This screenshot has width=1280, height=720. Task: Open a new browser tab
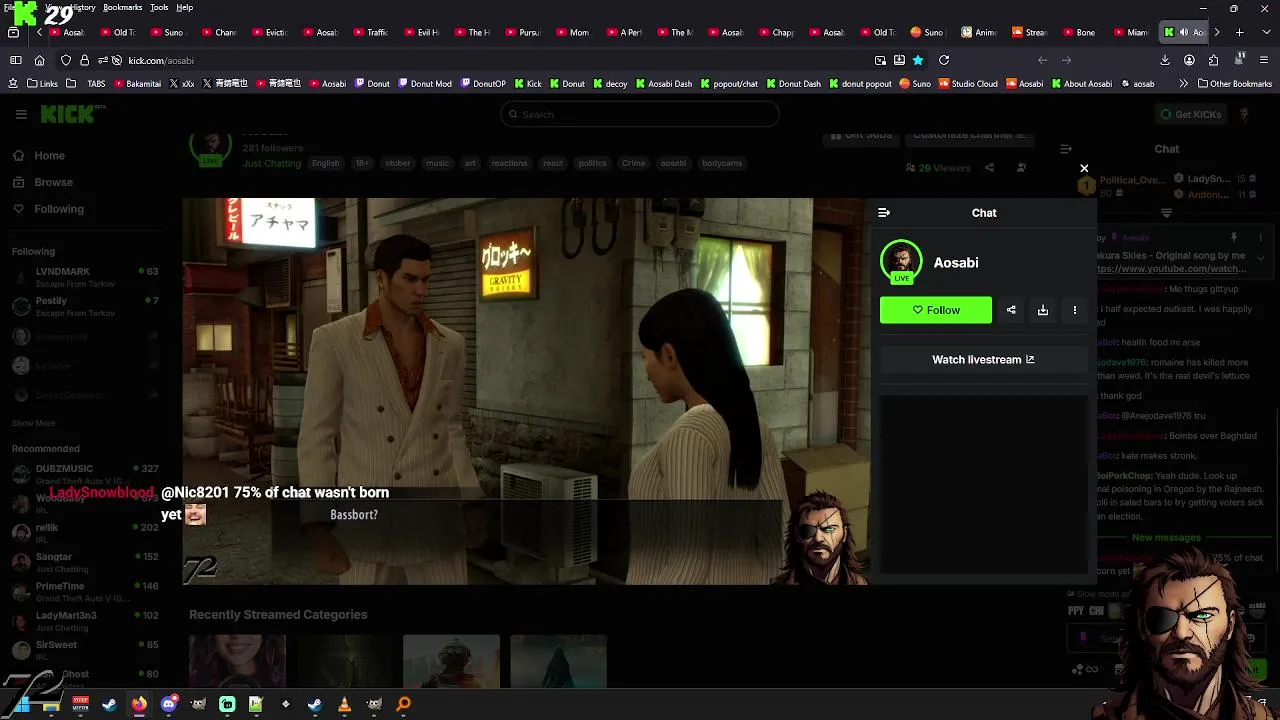coord(1239,32)
